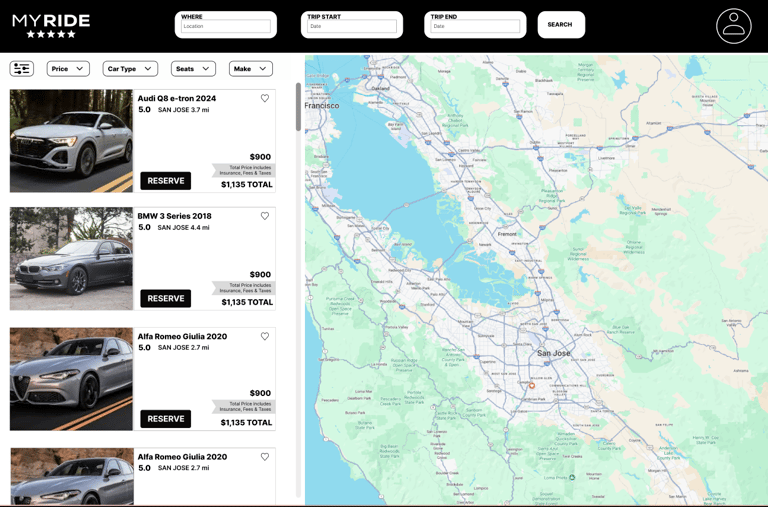The image size is (768, 507).
Task: Reserve the BMW 3 Series 2018
Action: point(166,298)
